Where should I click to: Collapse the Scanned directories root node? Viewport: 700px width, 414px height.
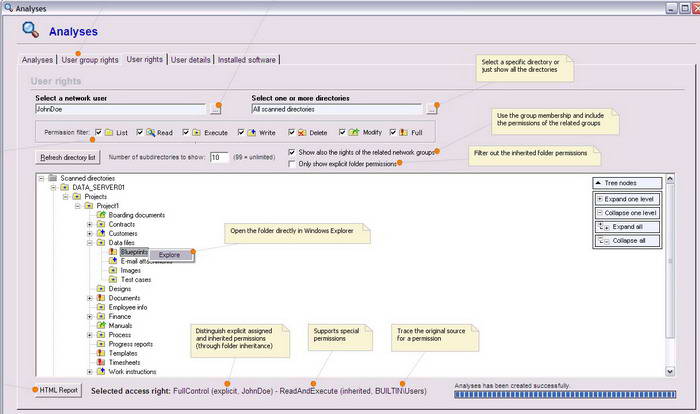click(41, 178)
